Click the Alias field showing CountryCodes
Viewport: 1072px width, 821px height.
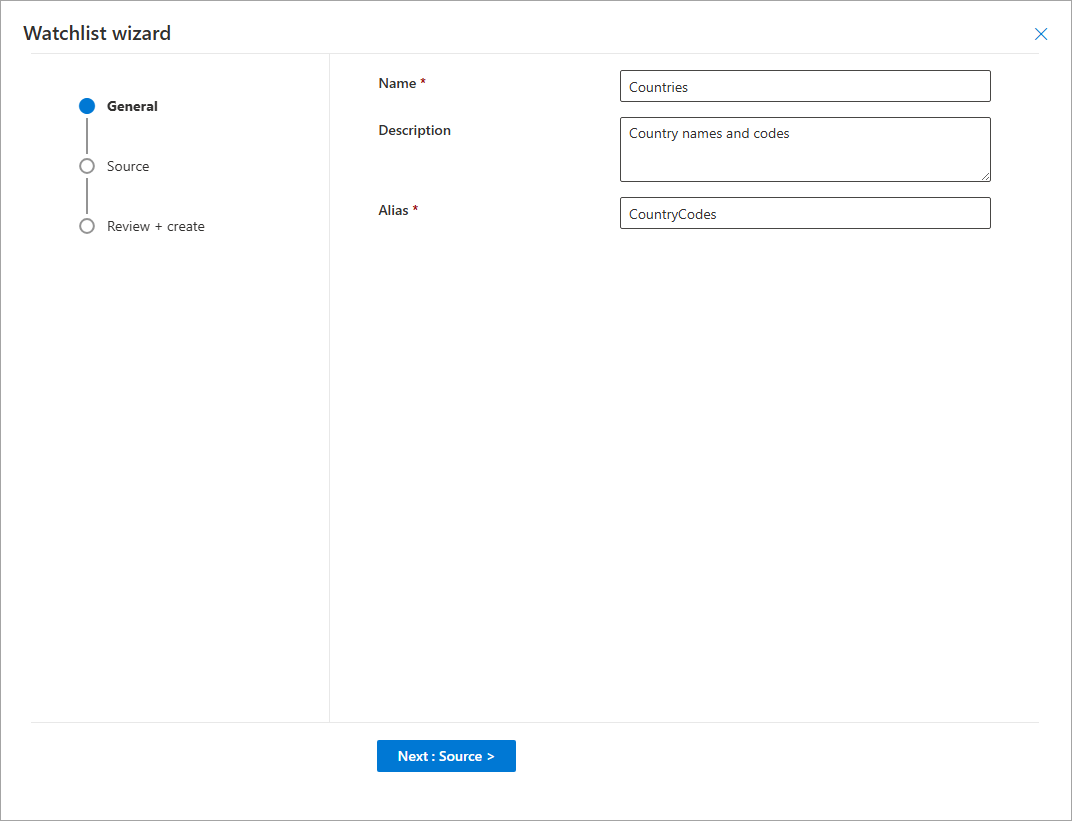805,213
